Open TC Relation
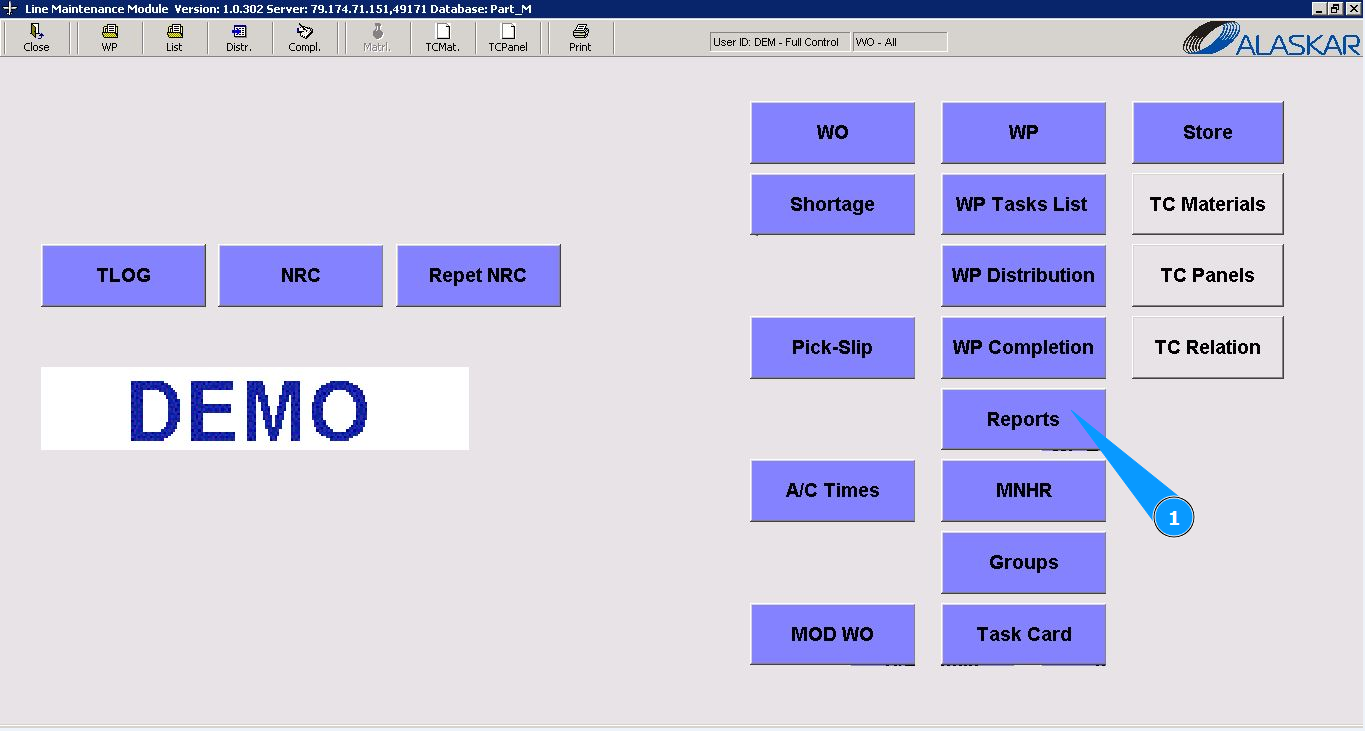 click(1207, 347)
